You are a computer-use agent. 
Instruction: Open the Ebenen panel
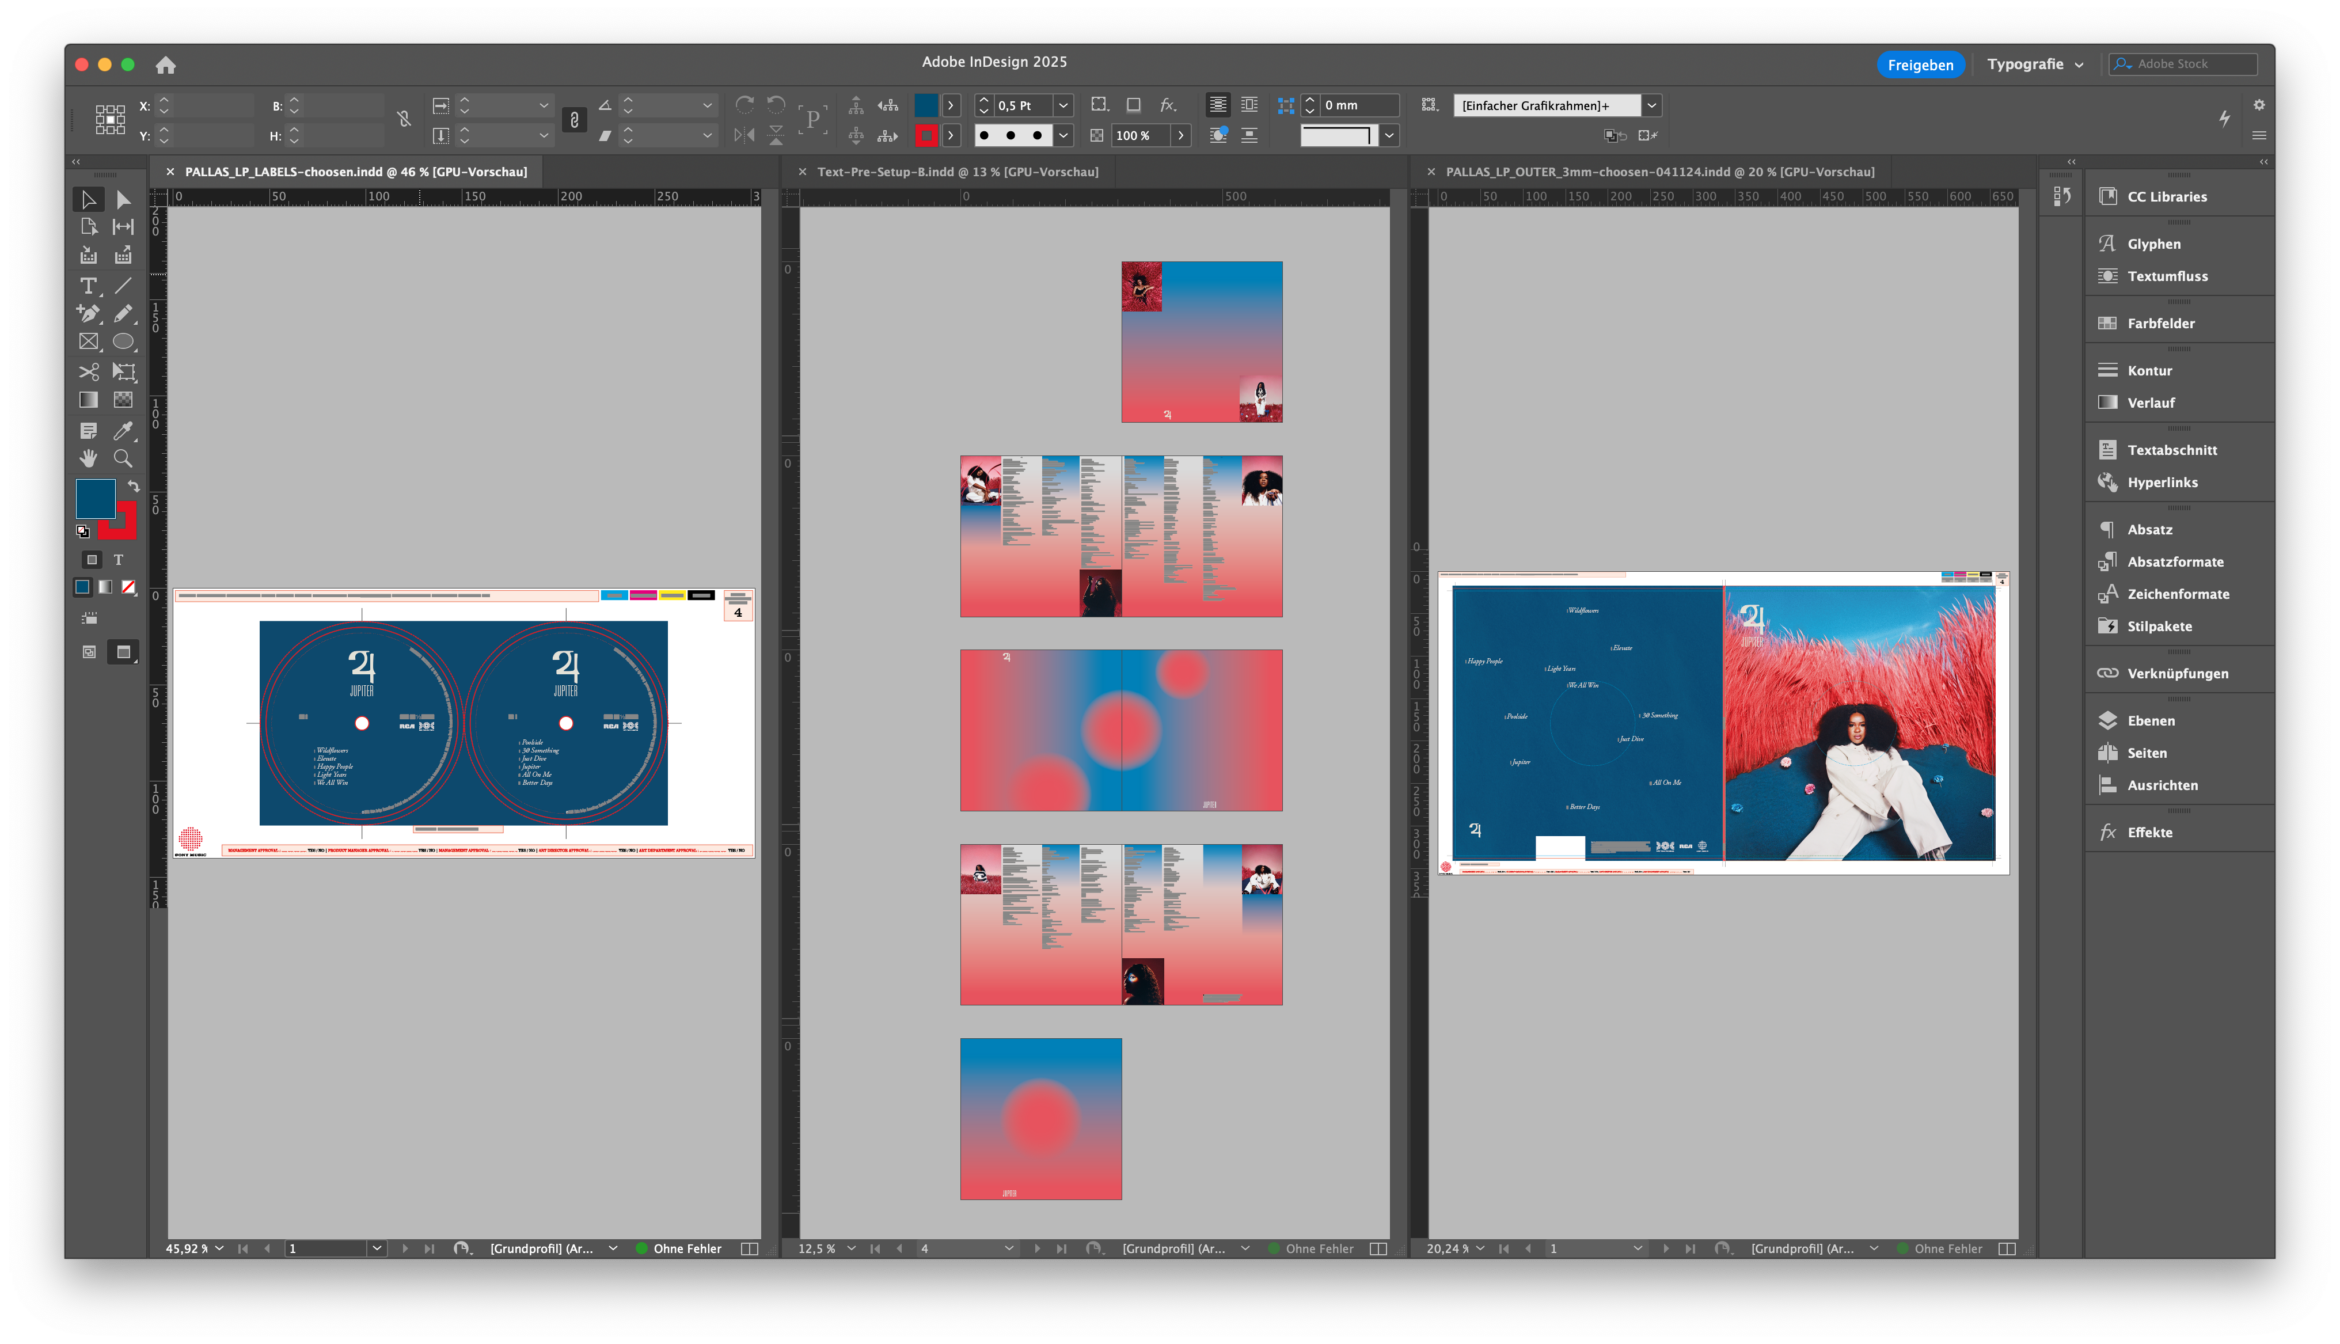(x=2150, y=720)
